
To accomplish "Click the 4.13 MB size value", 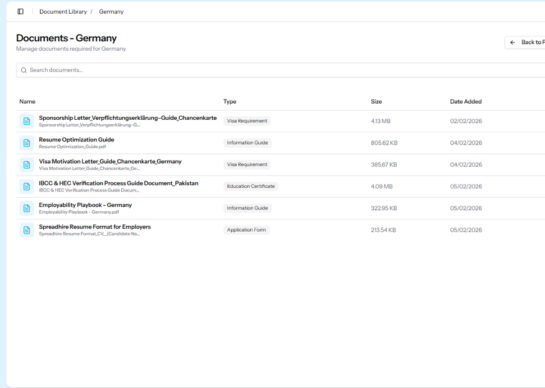I will 381,121.
